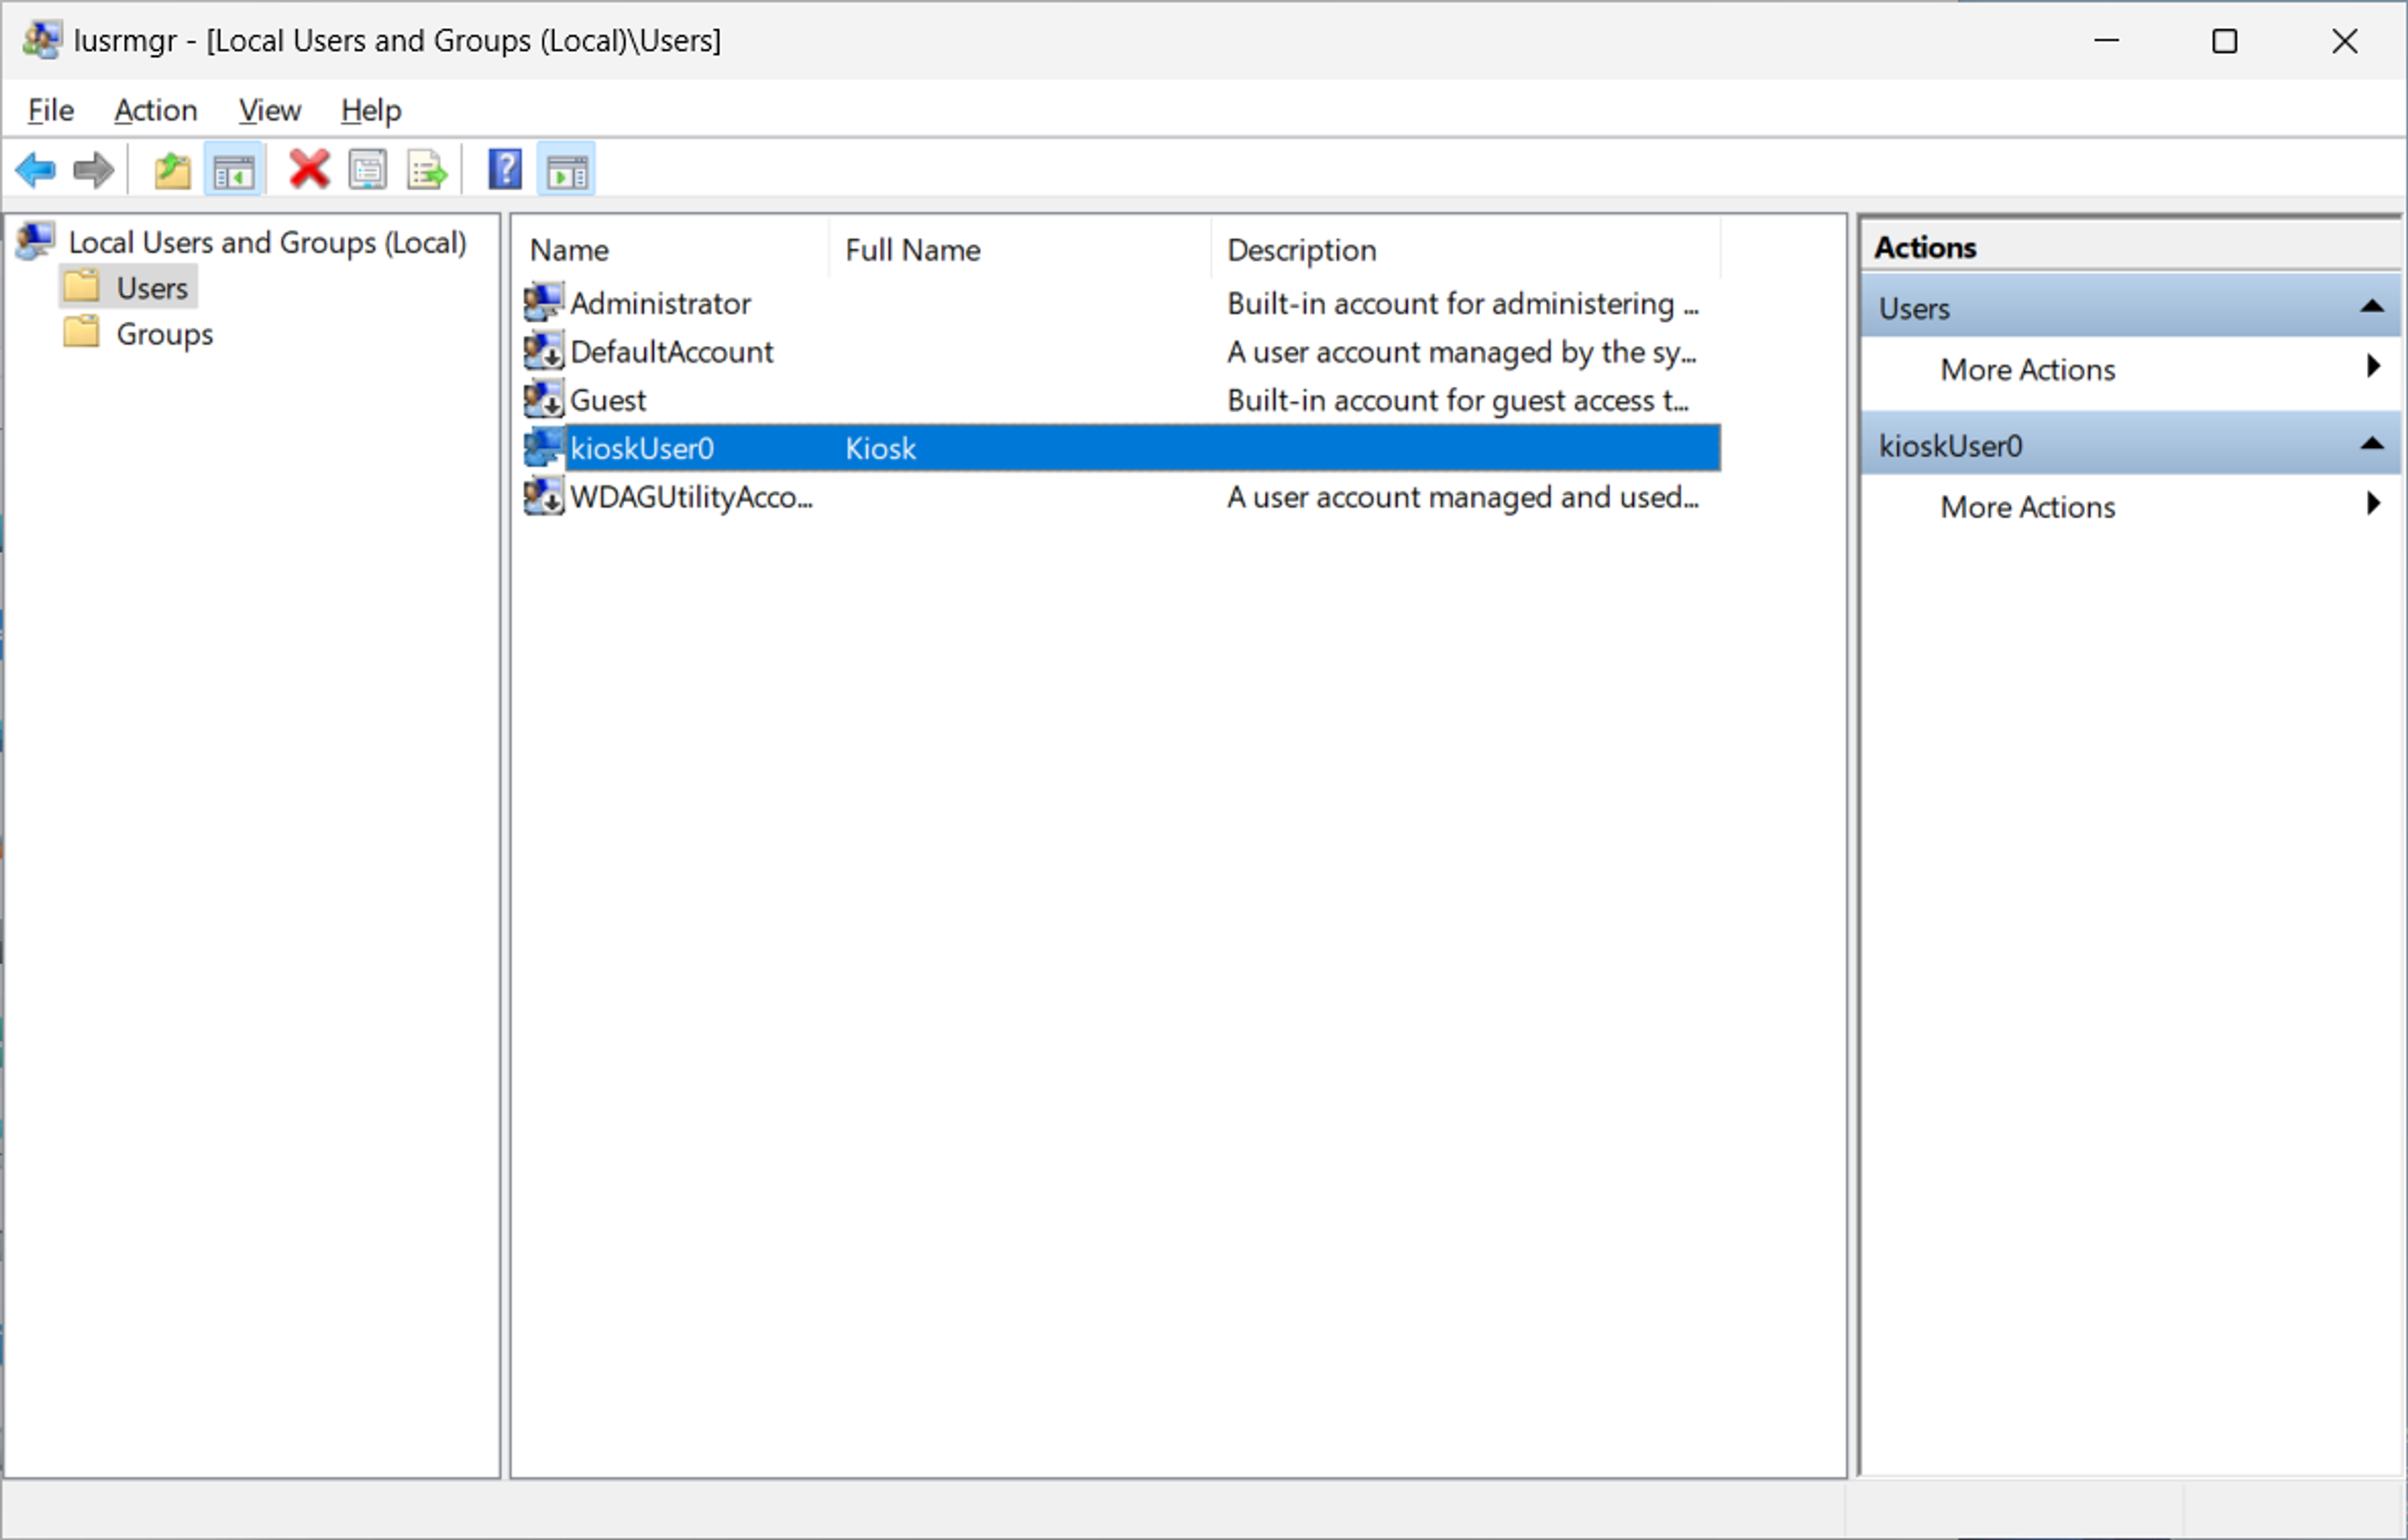Viewport: 2408px width, 1540px height.
Task: Close the lusrmgr window
Action: point(2344,41)
